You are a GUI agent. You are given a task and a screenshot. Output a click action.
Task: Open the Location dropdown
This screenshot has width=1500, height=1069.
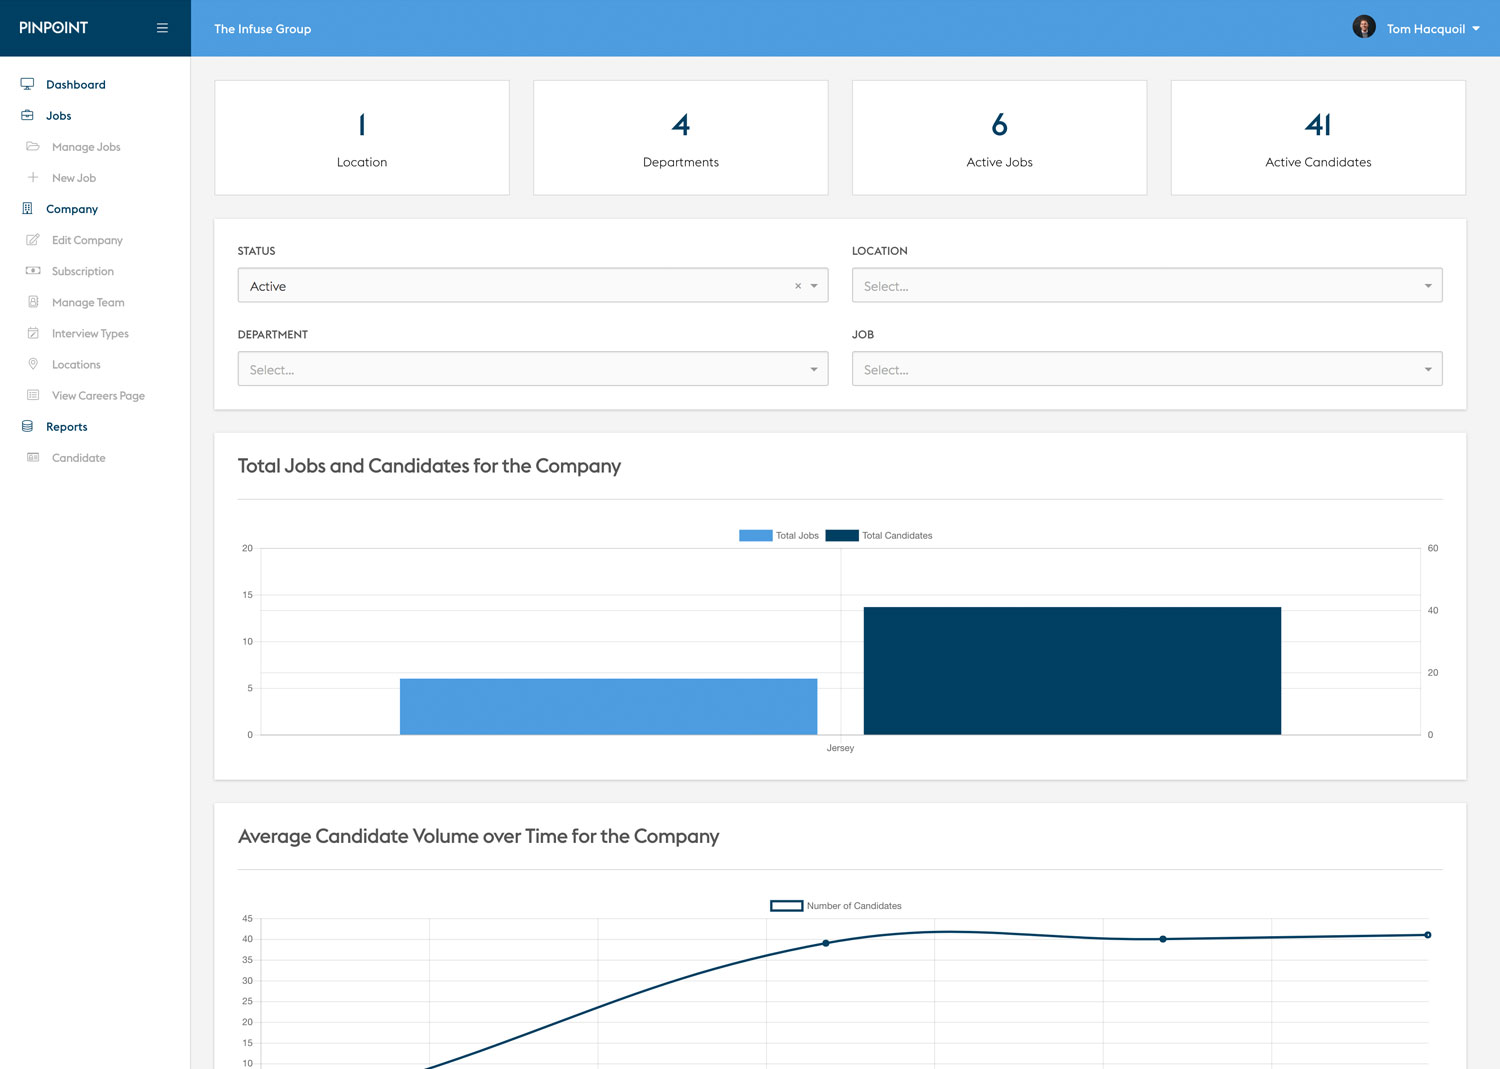1147,285
